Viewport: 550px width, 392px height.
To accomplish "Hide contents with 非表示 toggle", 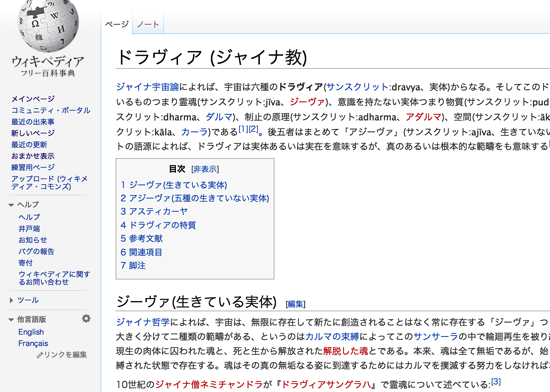I will (205, 169).
